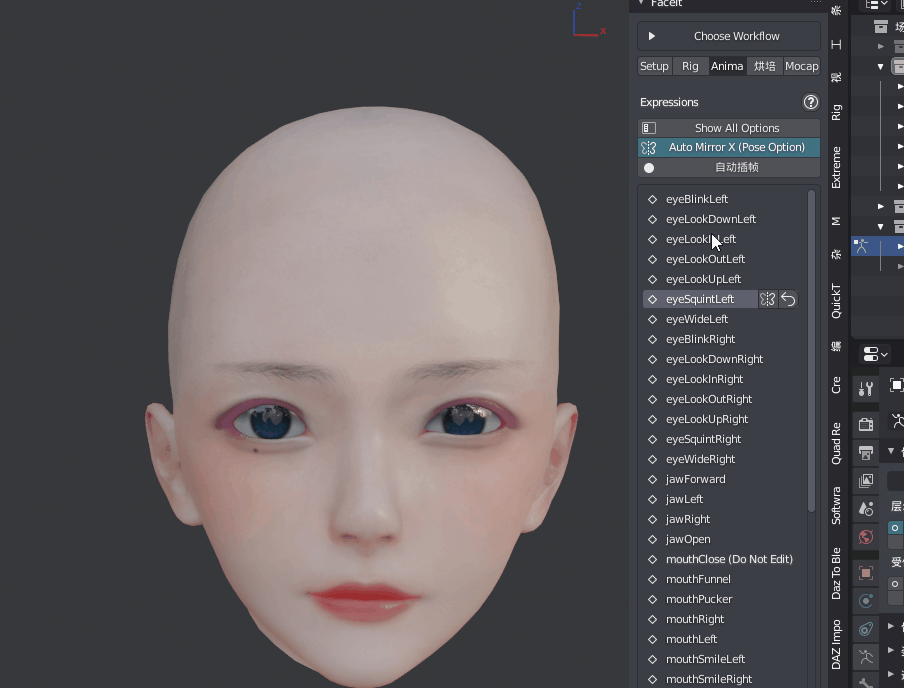Open the Tool properties tab (wrench icon)
Viewport: 904px width, 688px height.
click(865, 389)
